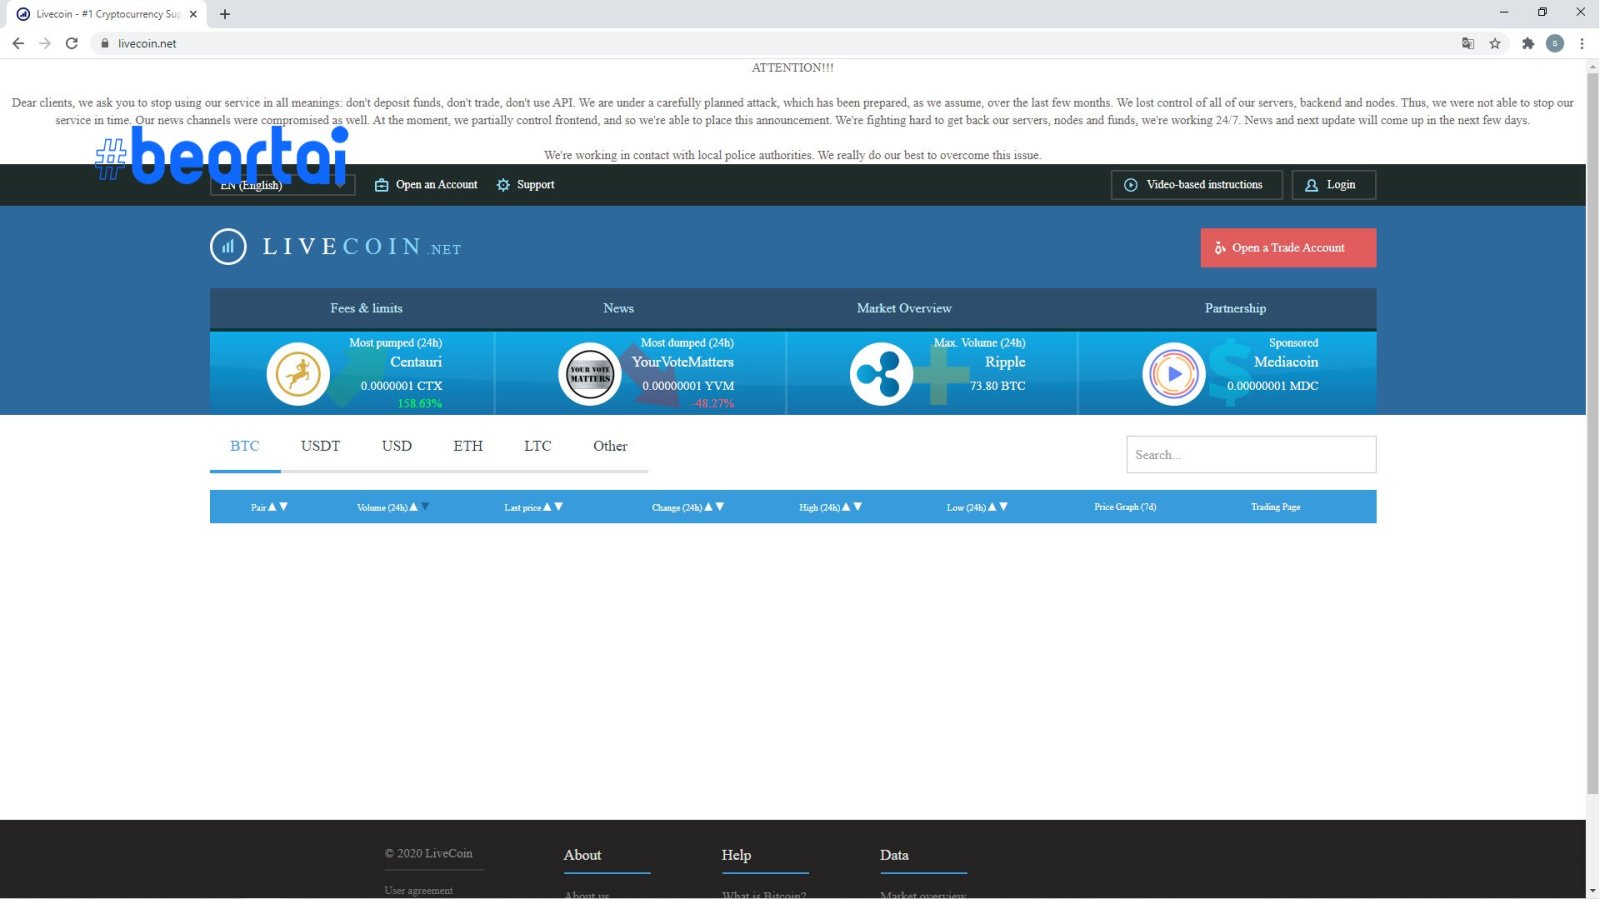Select the ETH market tab
This screenshot has width=1600, height=899.
pos(467,446)
